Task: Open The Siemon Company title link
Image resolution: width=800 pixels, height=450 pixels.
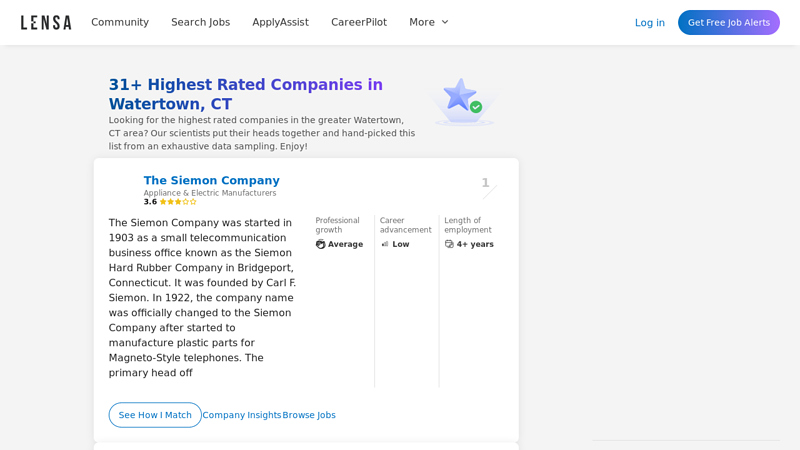Action: pos(211,180)
